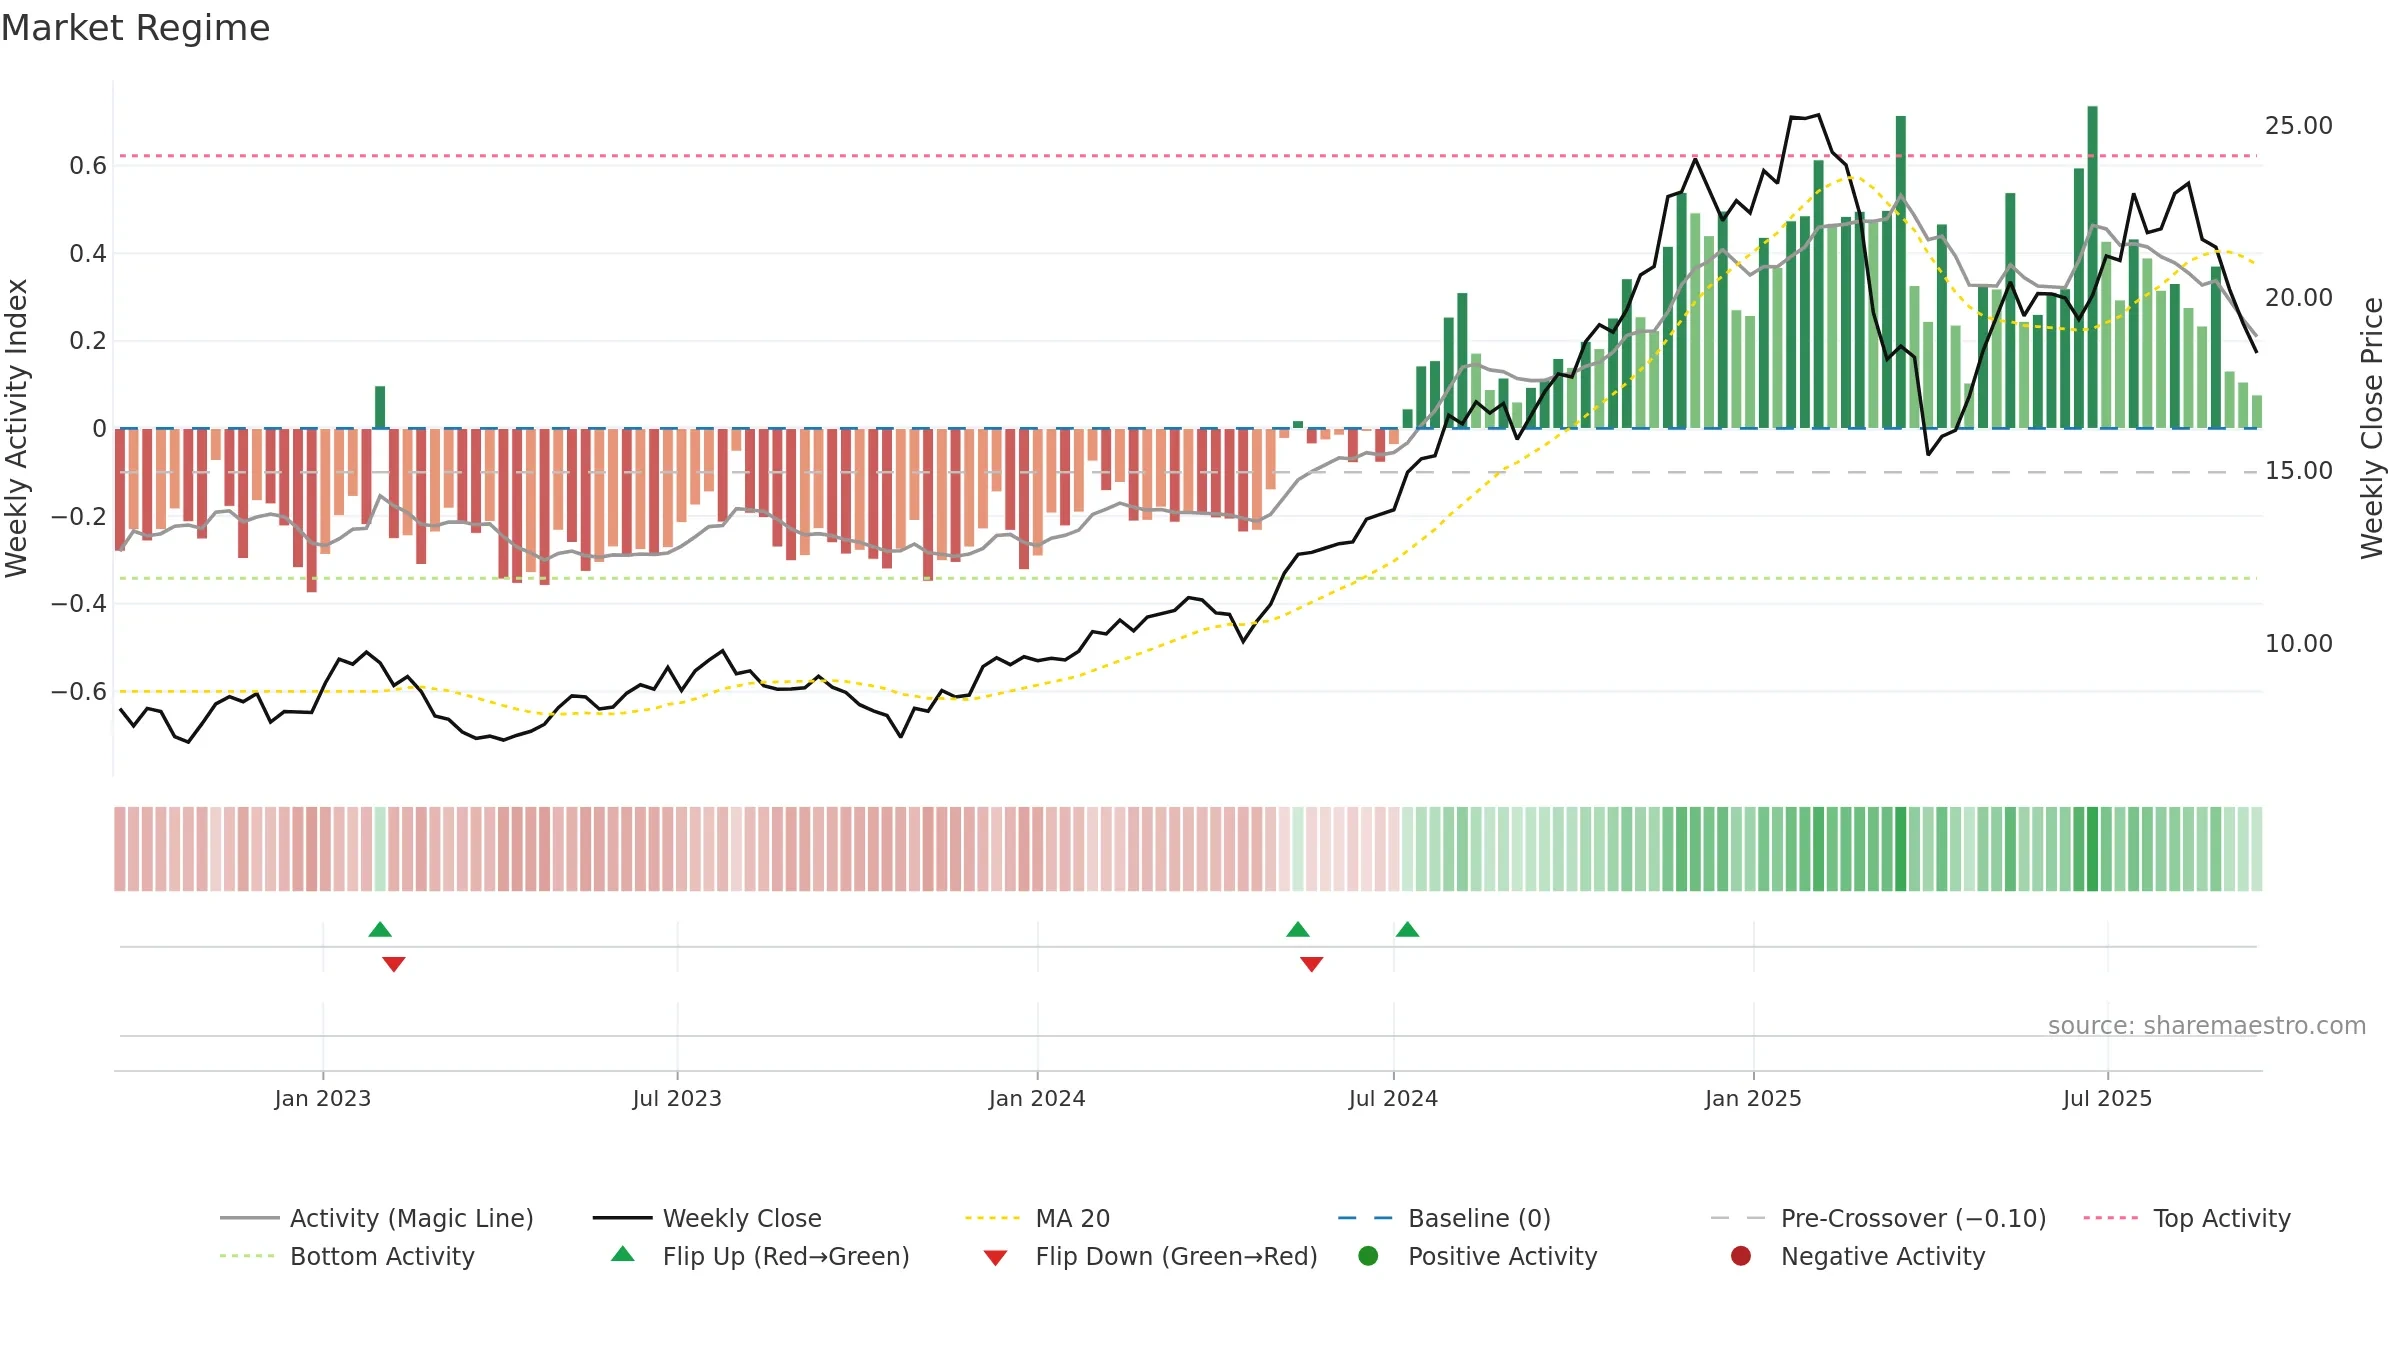Click the source: sharemaestro.com text

2207,1026
